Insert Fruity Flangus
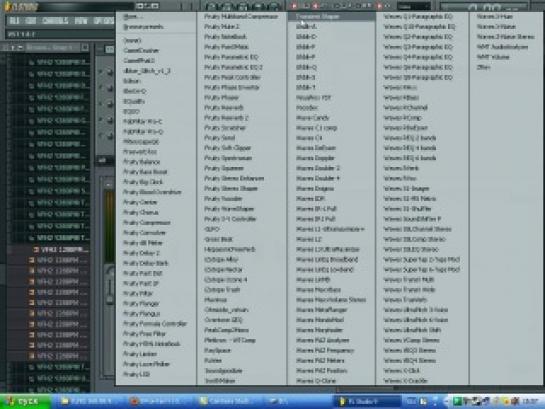The width and height of the screenshot is (545, 409). pyautogui.click(x=141, y=314)
